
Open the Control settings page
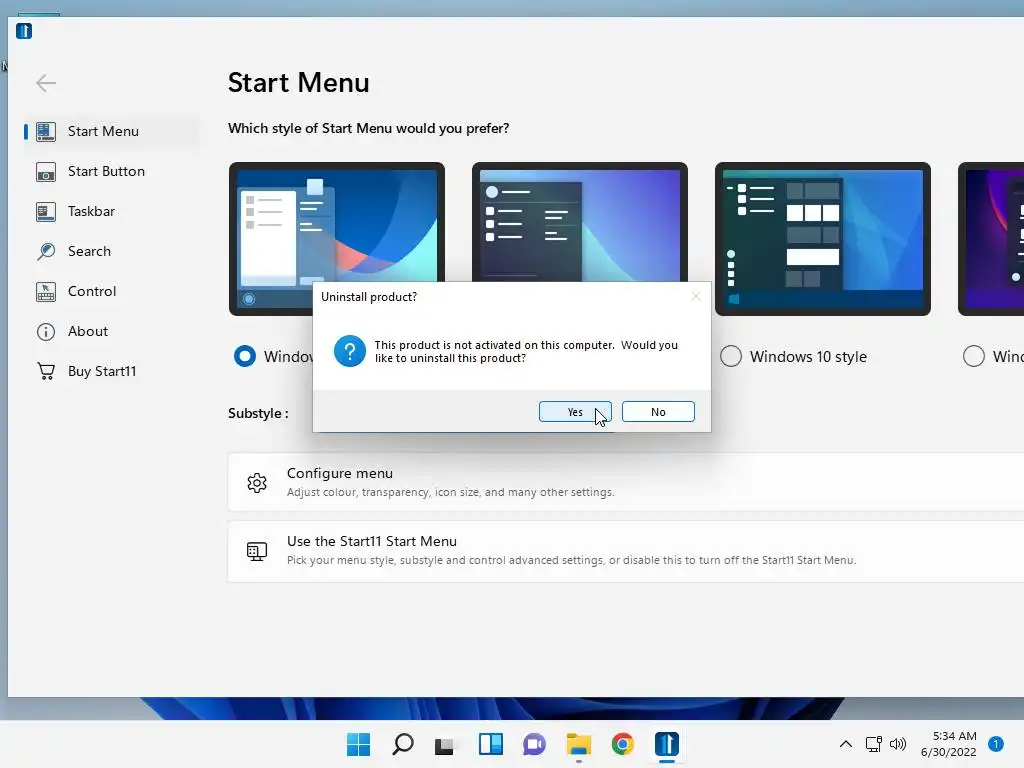click(112, 291)
